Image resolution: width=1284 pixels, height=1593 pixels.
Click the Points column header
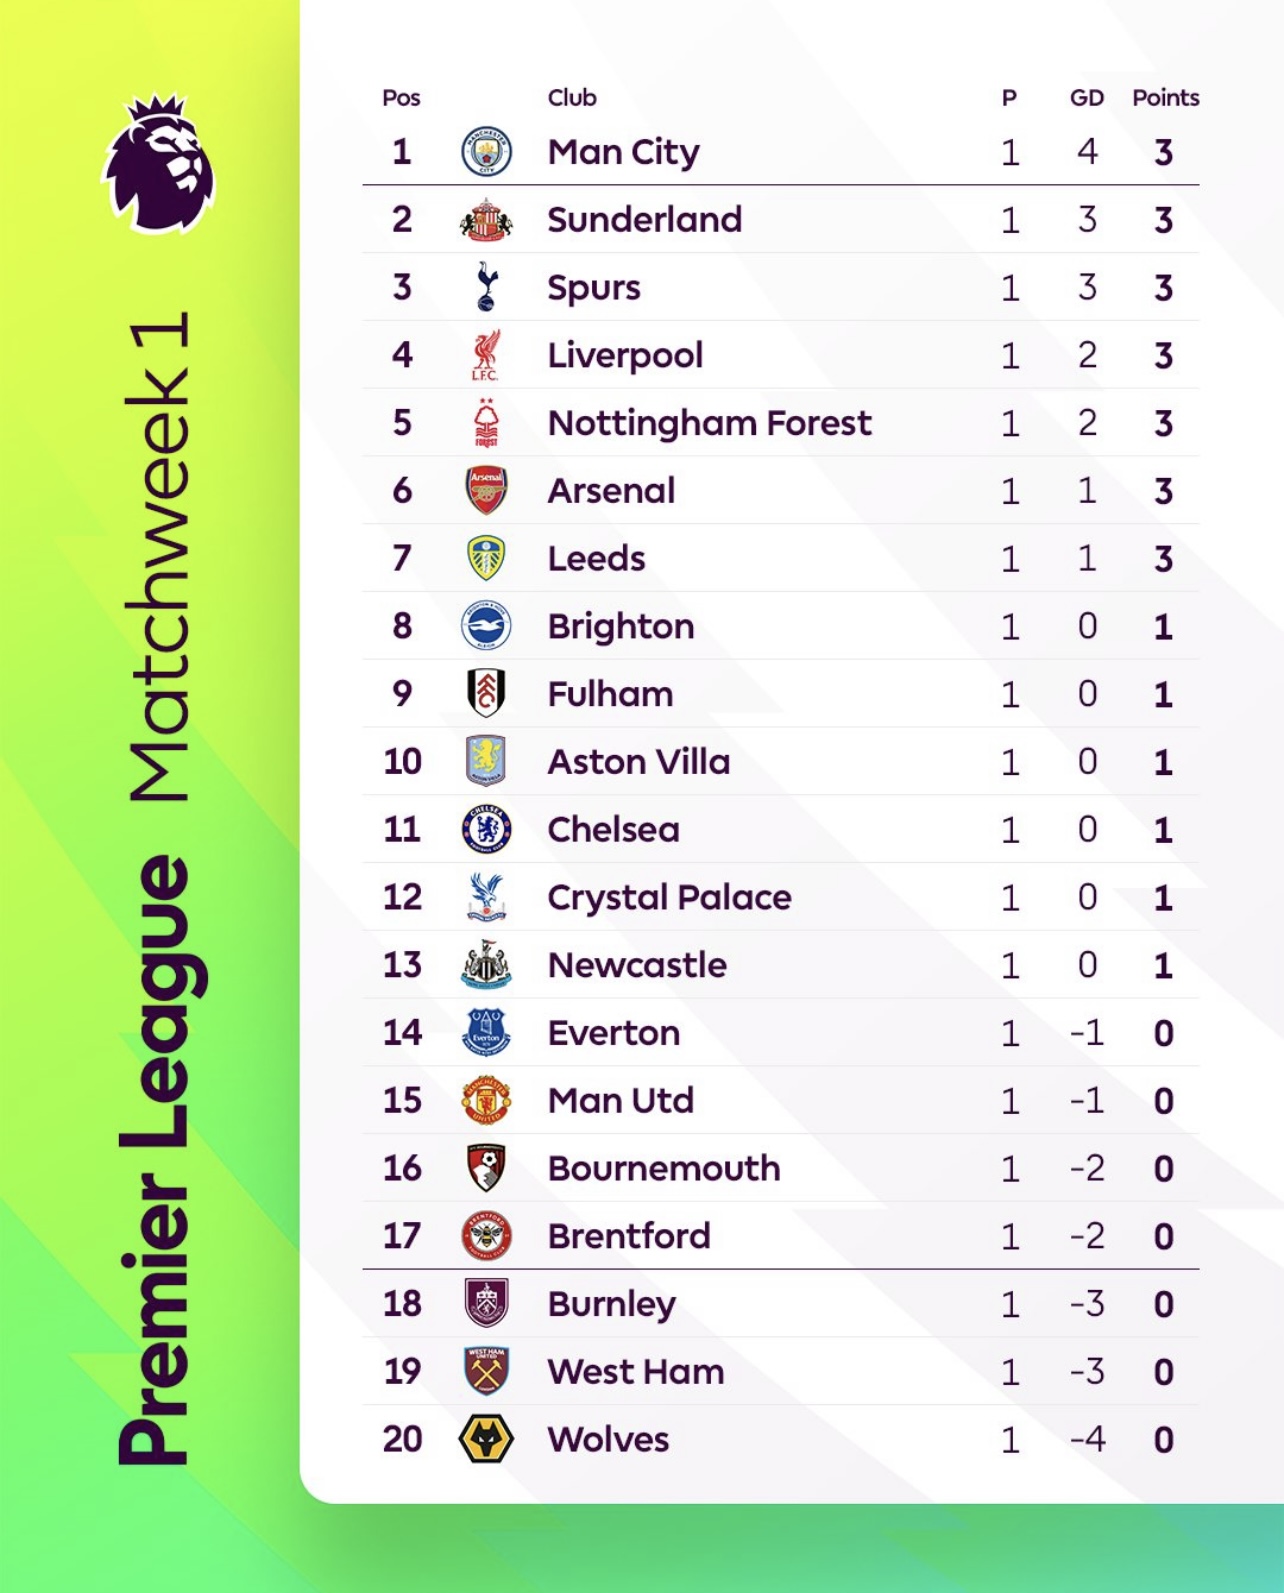[x=1165, y=98]
